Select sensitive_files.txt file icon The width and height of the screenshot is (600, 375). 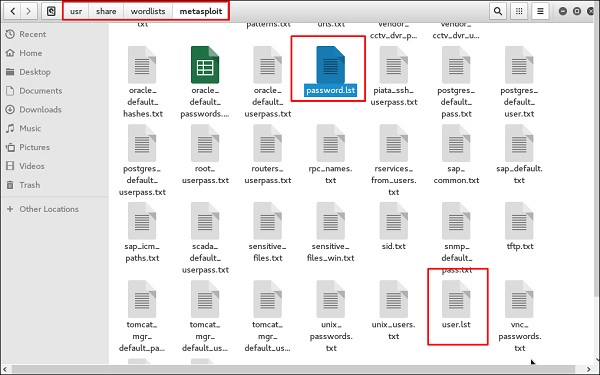tap(267, 221)
